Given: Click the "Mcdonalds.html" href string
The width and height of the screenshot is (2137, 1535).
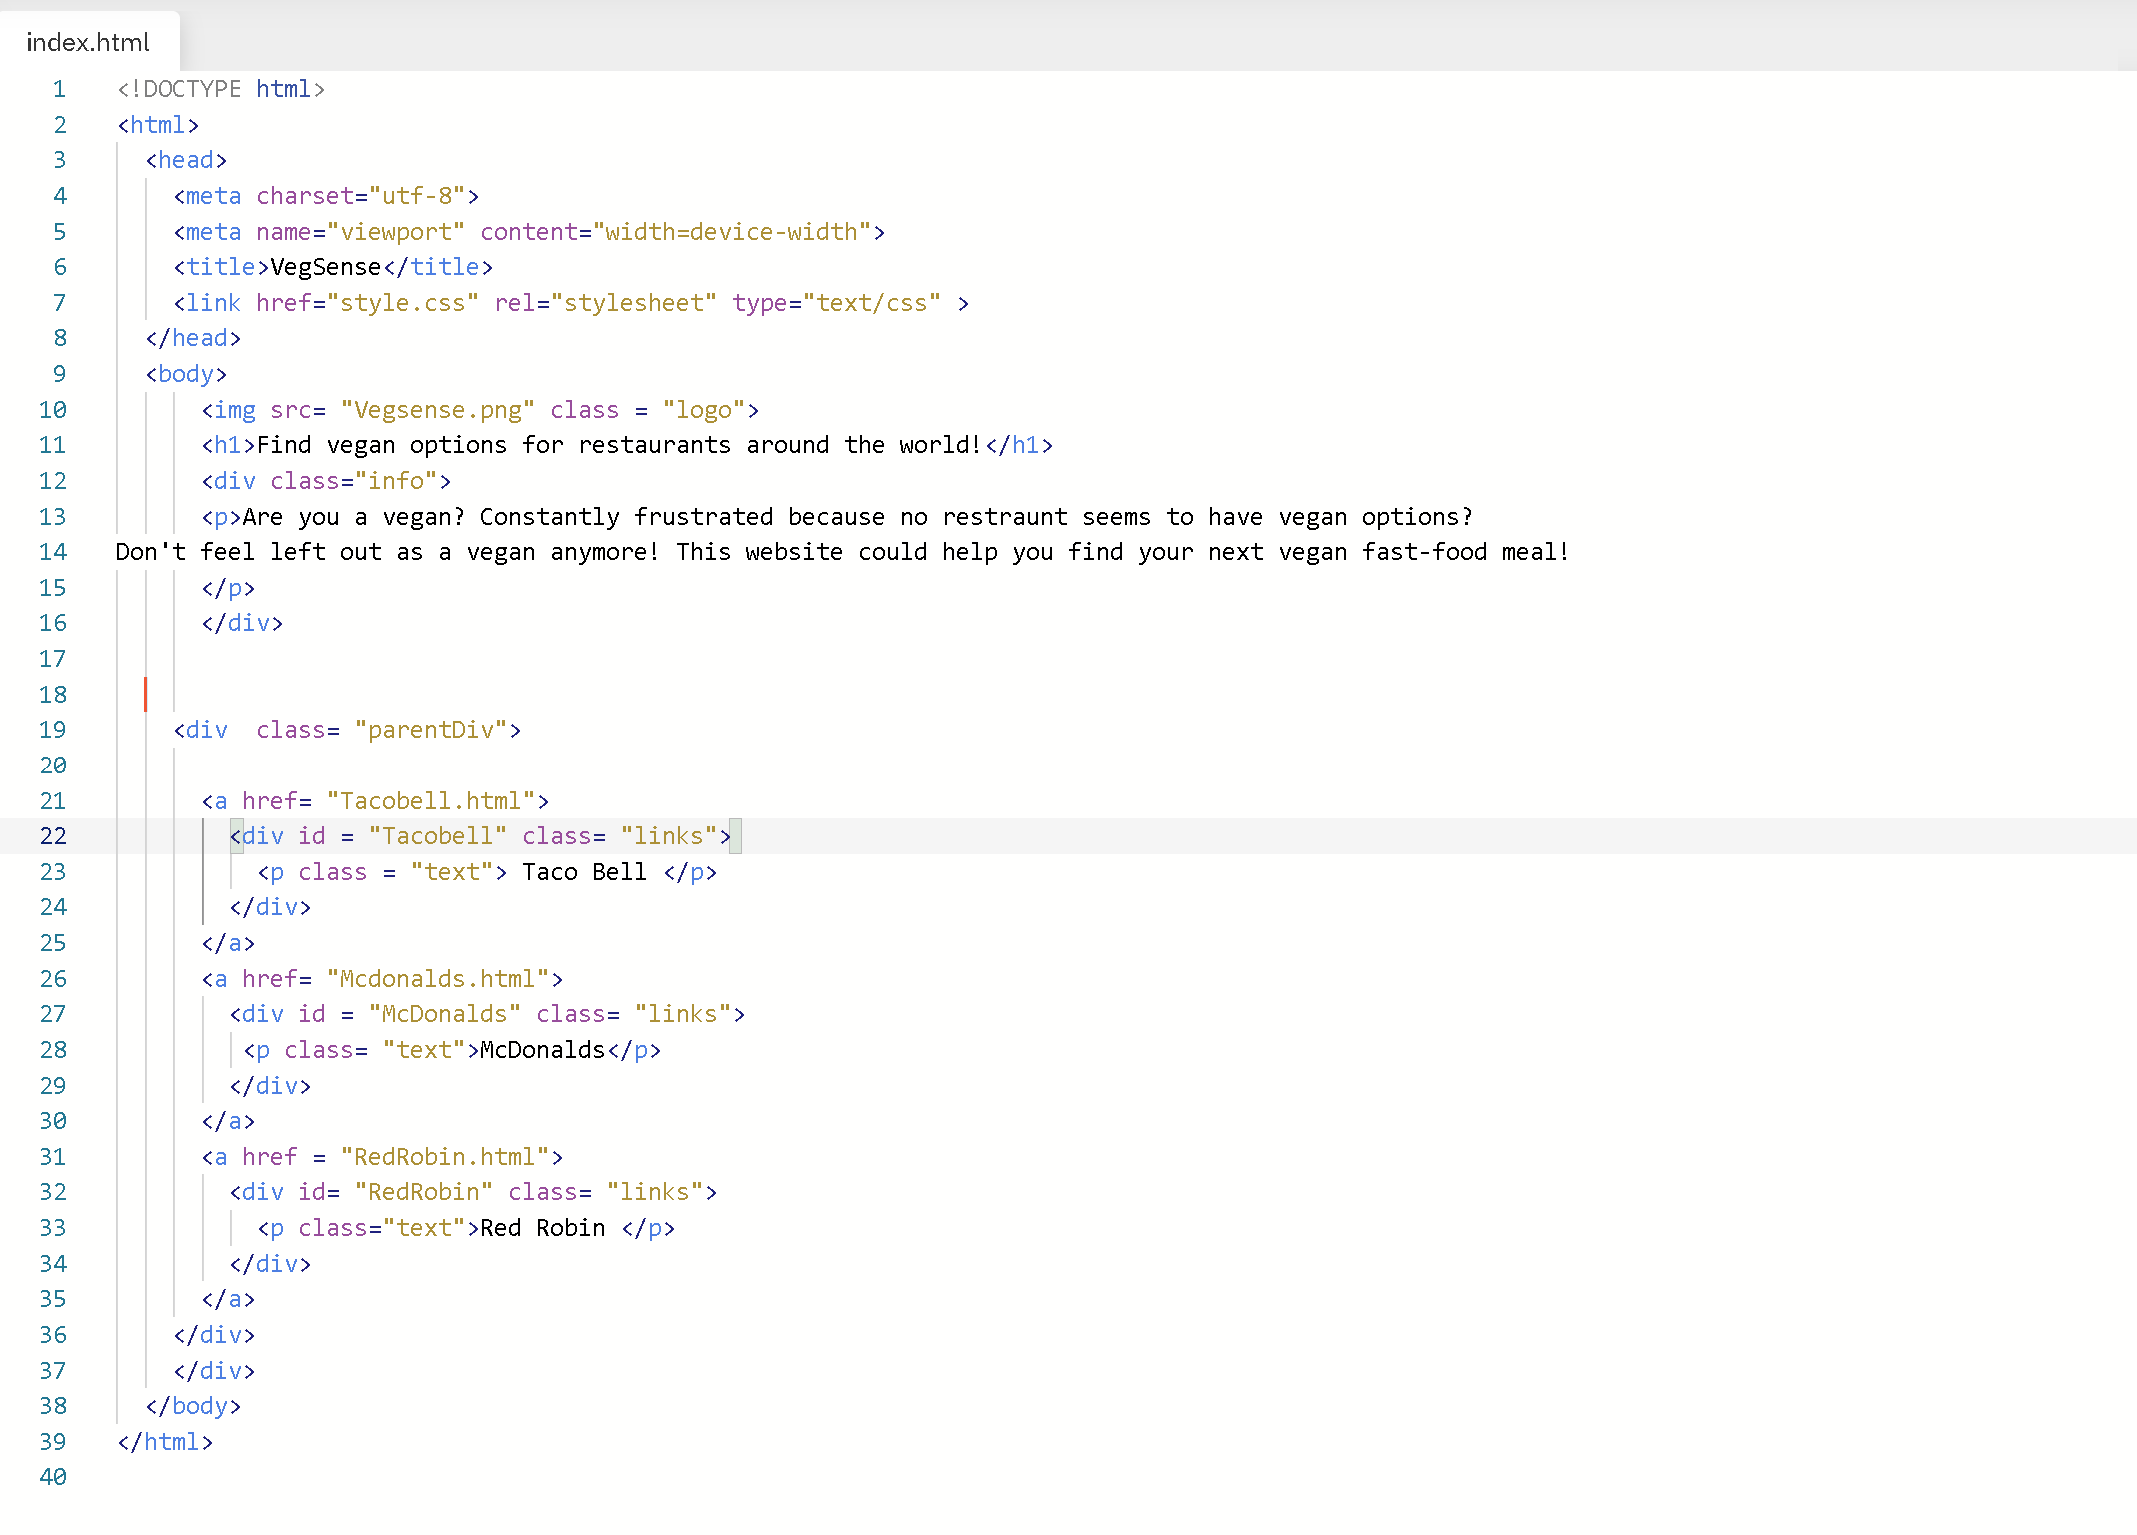Looking at the screenshot, I should click(x=438, y=979).
